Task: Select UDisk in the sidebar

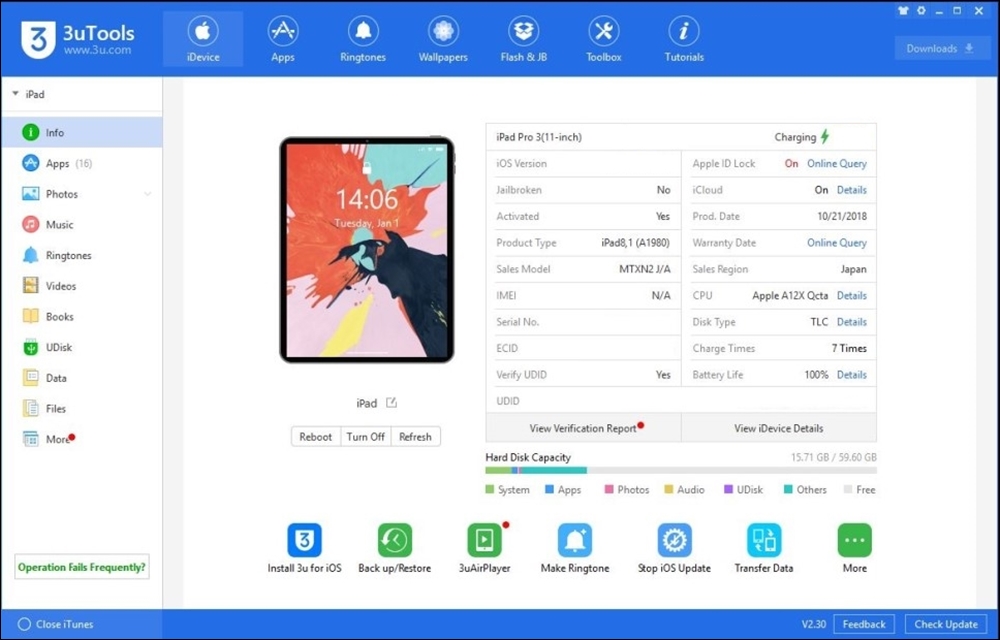Action: tap(82, 347)
